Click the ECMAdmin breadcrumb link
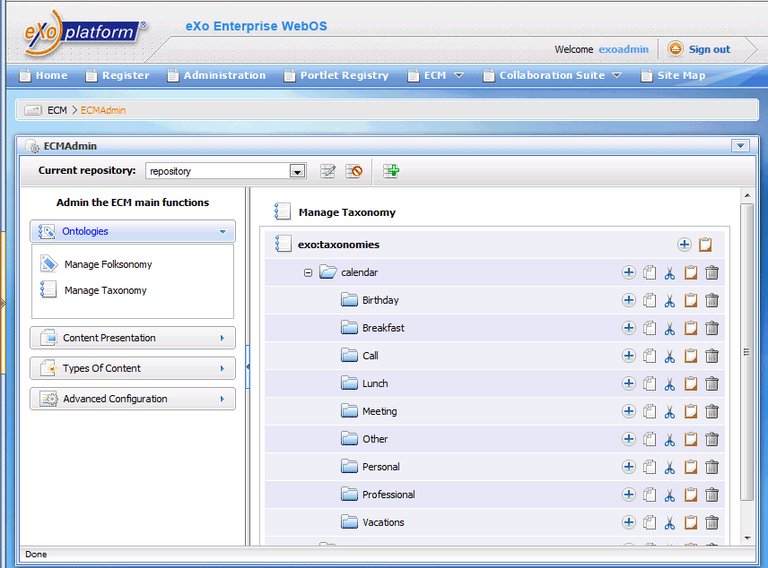Viewport: 768px width, 568px height. pos(103,110)
